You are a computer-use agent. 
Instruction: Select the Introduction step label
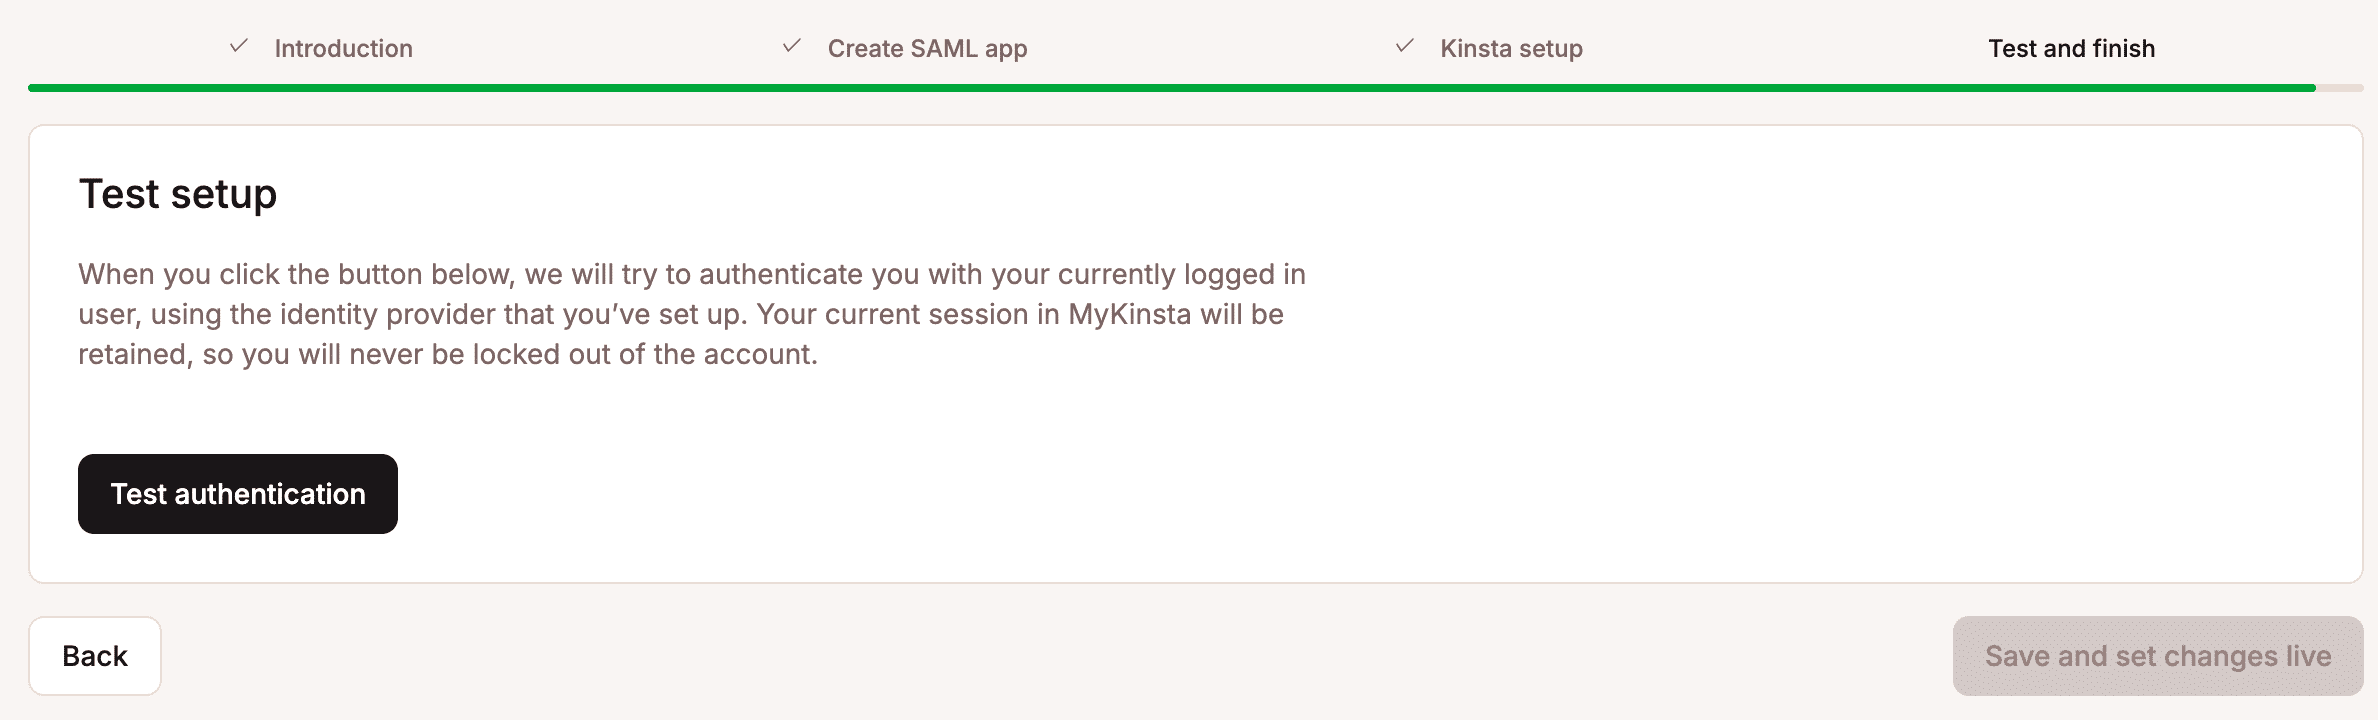tap(344, 48)
